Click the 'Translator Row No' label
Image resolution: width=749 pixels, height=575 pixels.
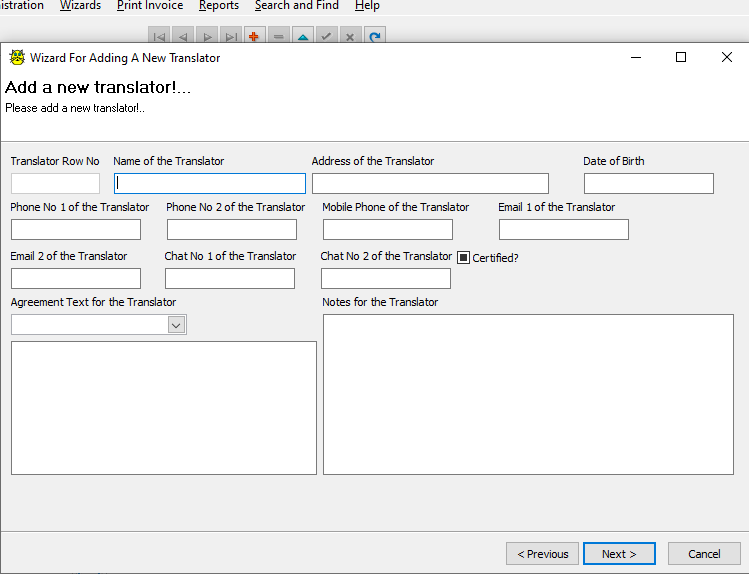[x=55, y=161]
